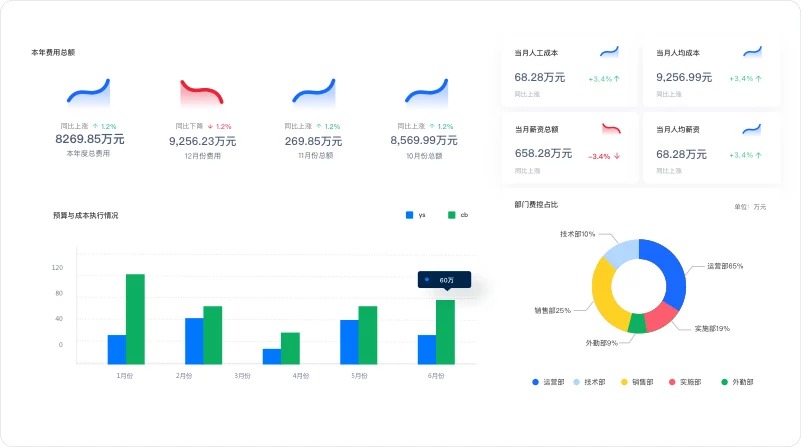Click the 120 y-axis tick label
The image size is (802, 447).
57,267
